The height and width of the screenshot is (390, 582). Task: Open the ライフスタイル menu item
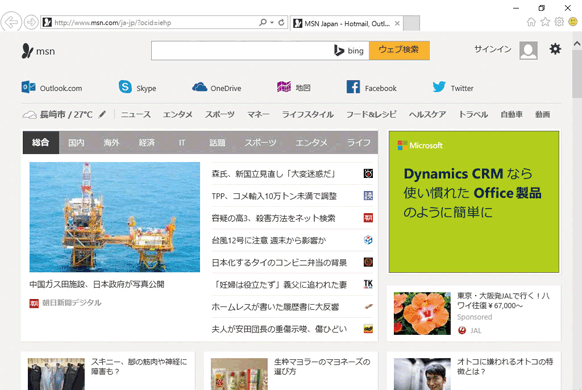pos(308,115)
